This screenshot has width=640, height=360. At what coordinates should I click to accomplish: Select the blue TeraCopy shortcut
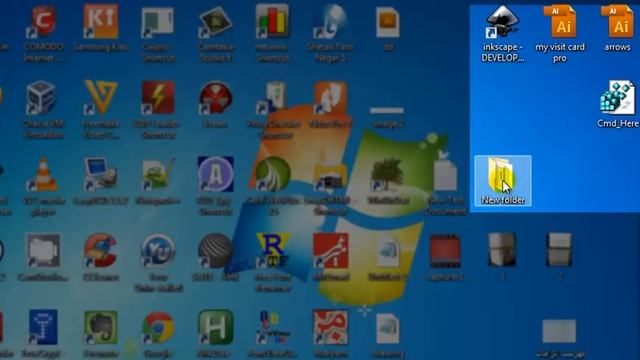43,334
